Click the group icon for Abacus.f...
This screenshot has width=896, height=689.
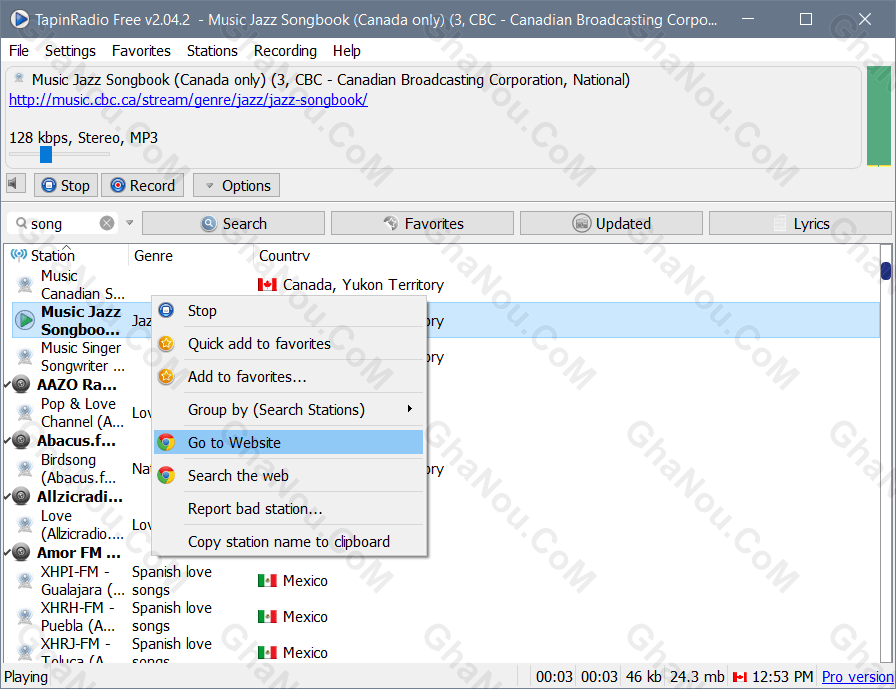[x=21, y=440]
